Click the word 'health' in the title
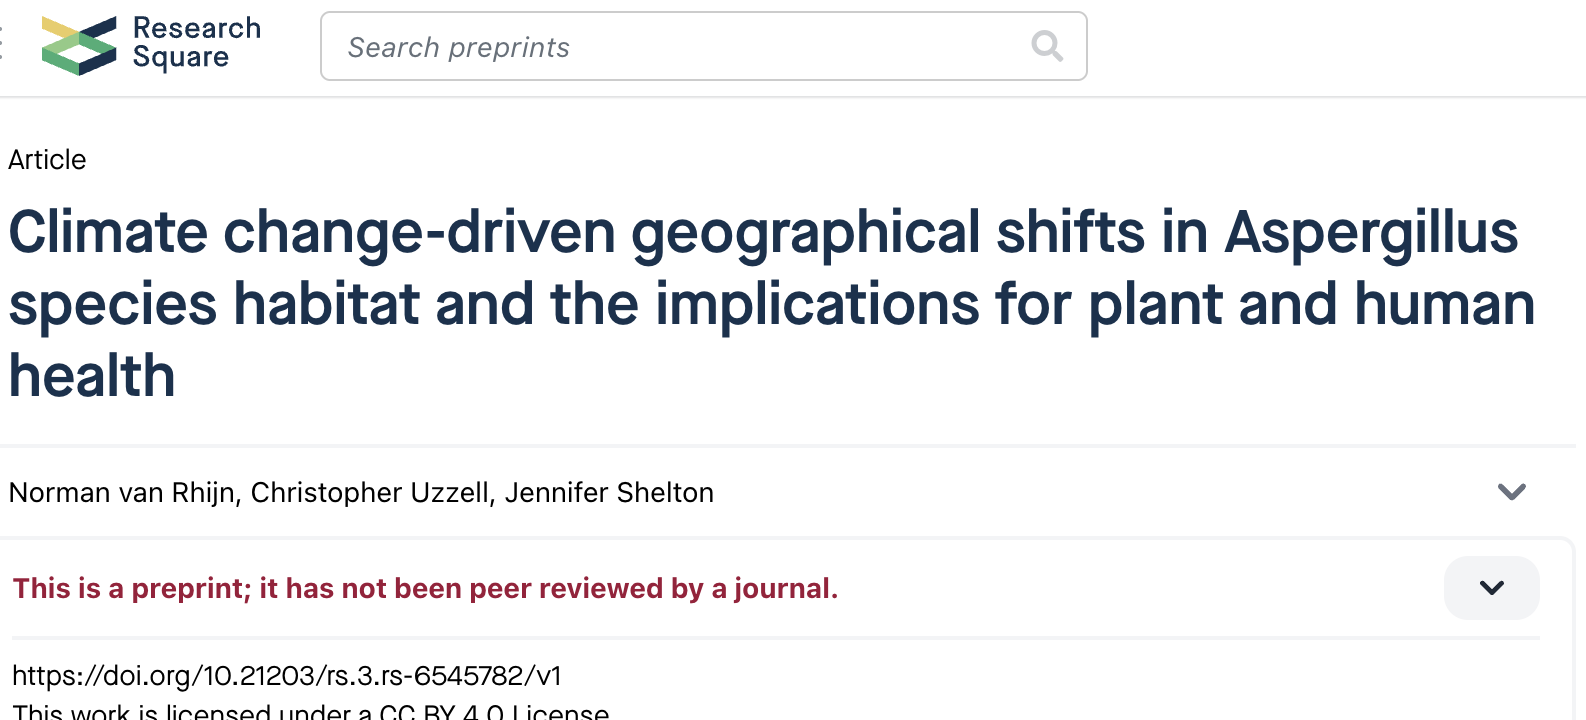This screenshot has width=1586, height=720. pos(92,376)
